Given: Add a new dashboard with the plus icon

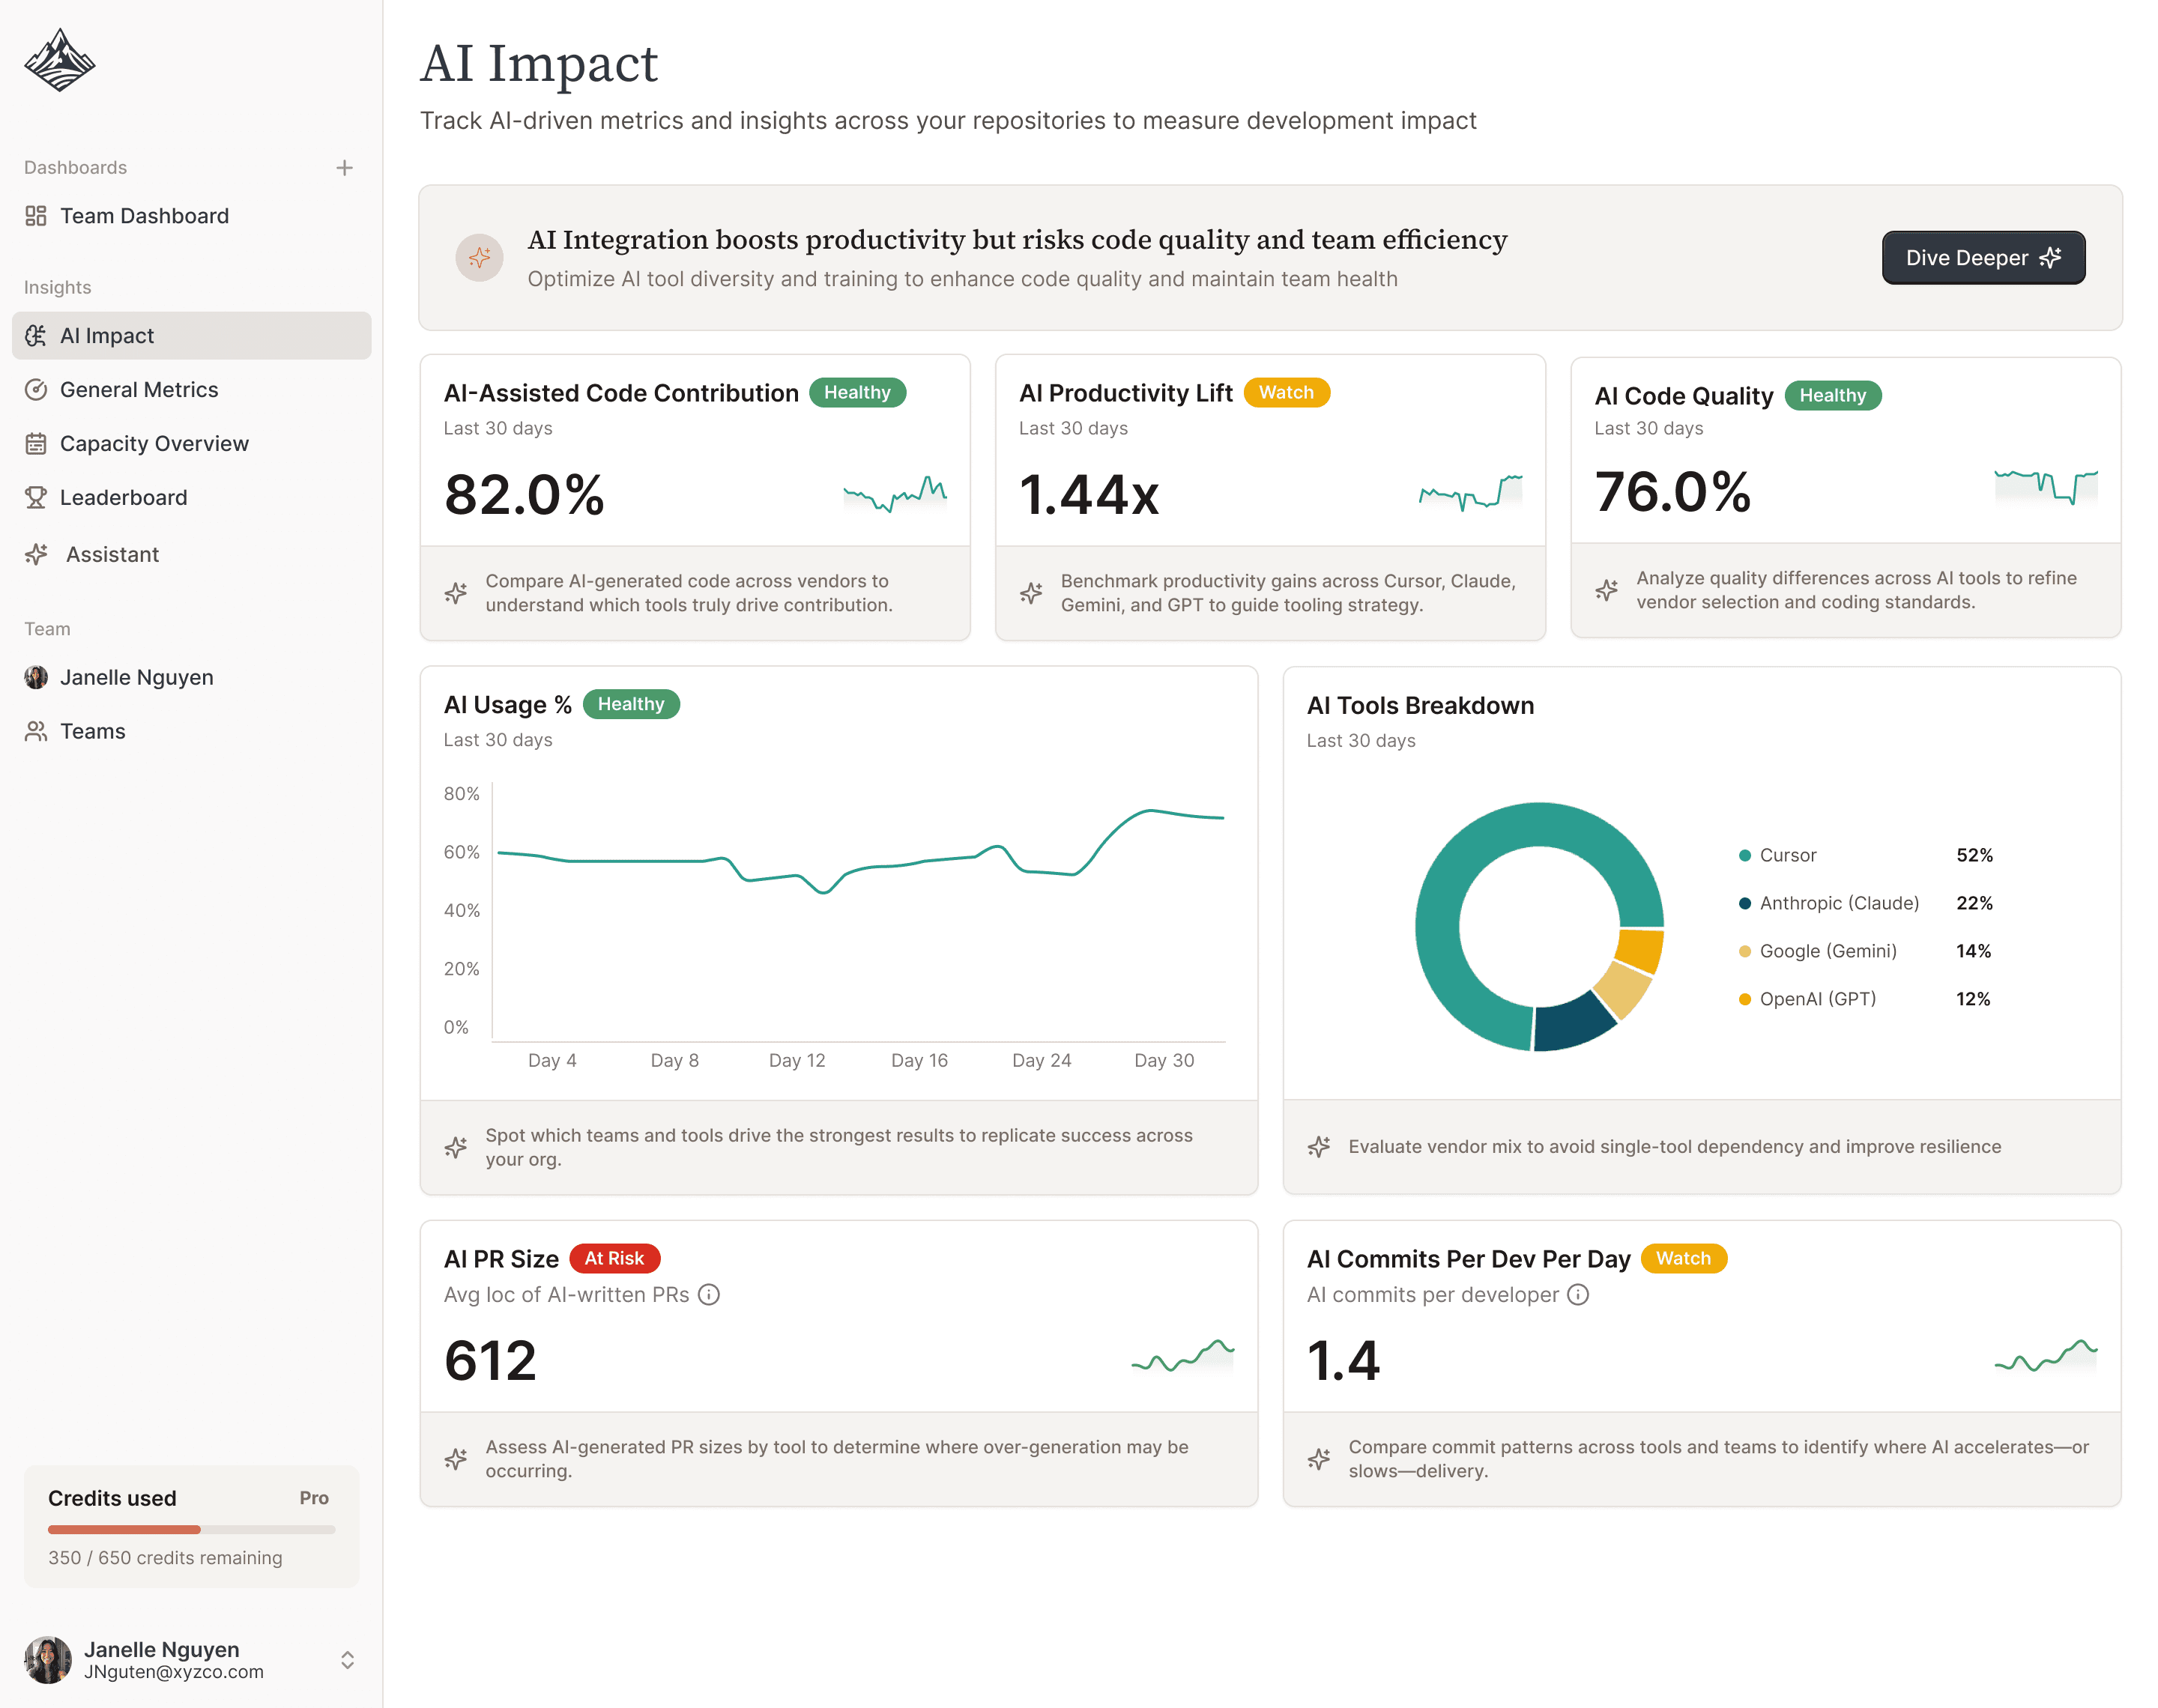Looking at the screenshot, I should [345, 167].
